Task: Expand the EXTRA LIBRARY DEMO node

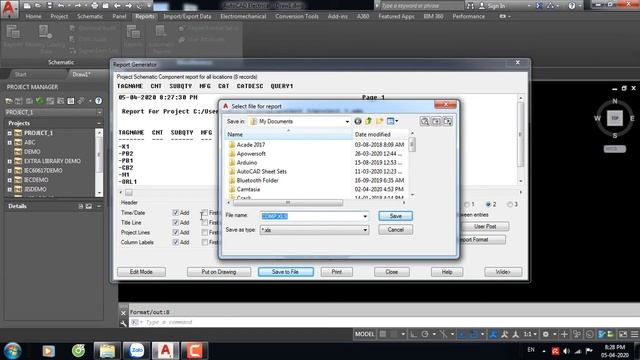Action: 9,161
